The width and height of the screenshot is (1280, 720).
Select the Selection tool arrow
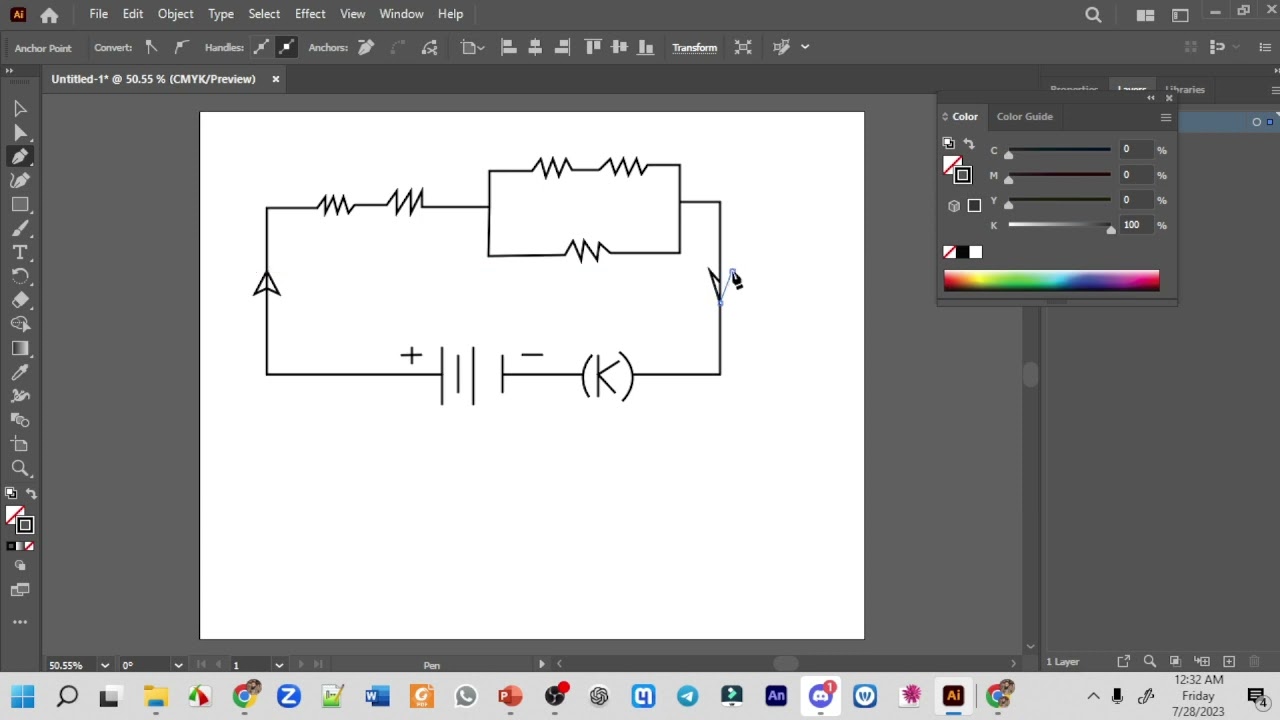(20, 108)
